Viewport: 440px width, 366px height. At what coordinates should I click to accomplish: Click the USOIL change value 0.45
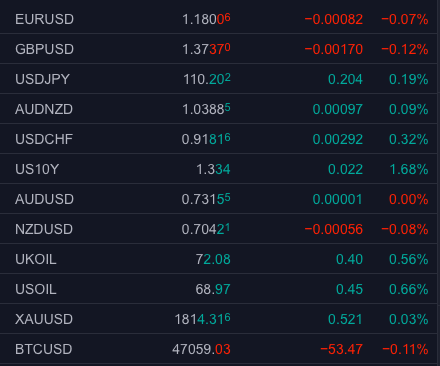pos(349,289)
